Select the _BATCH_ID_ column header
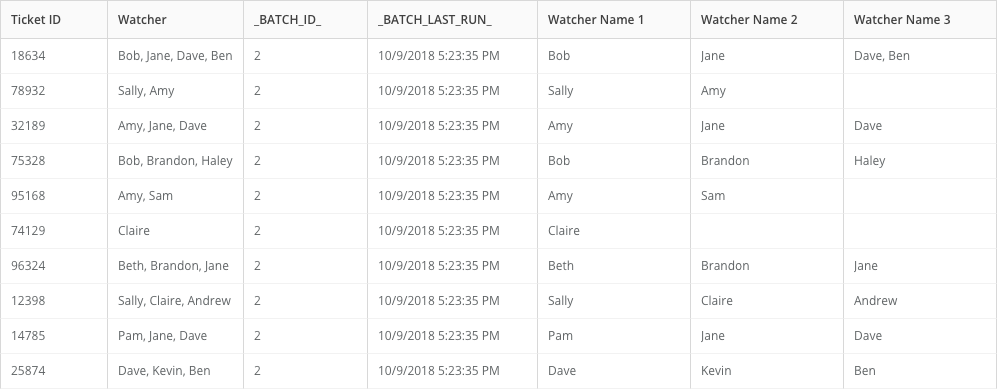This screenshot has height=390, width=997. pos(305,20)
